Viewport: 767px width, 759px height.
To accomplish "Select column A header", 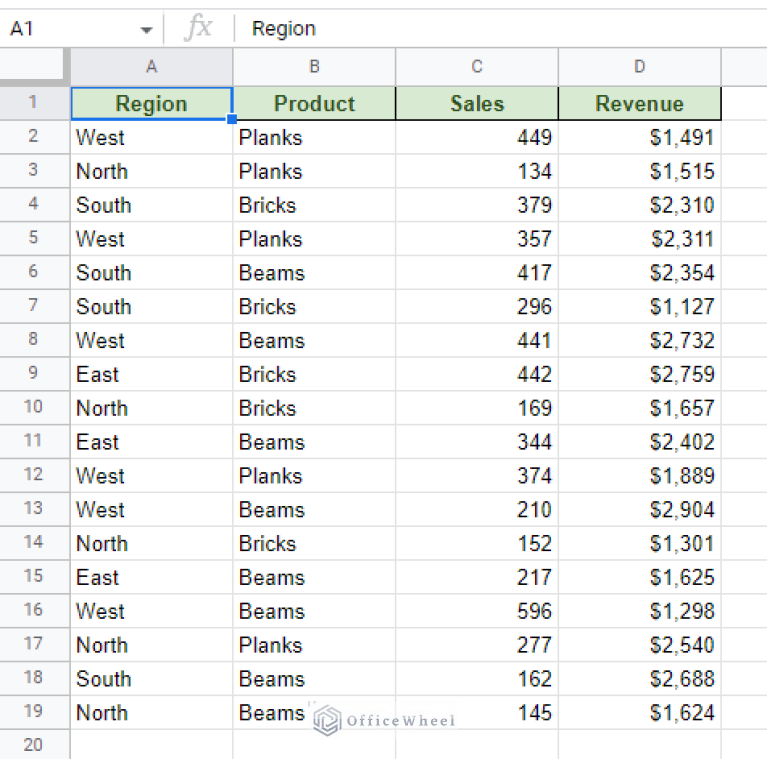I will 152,67.
